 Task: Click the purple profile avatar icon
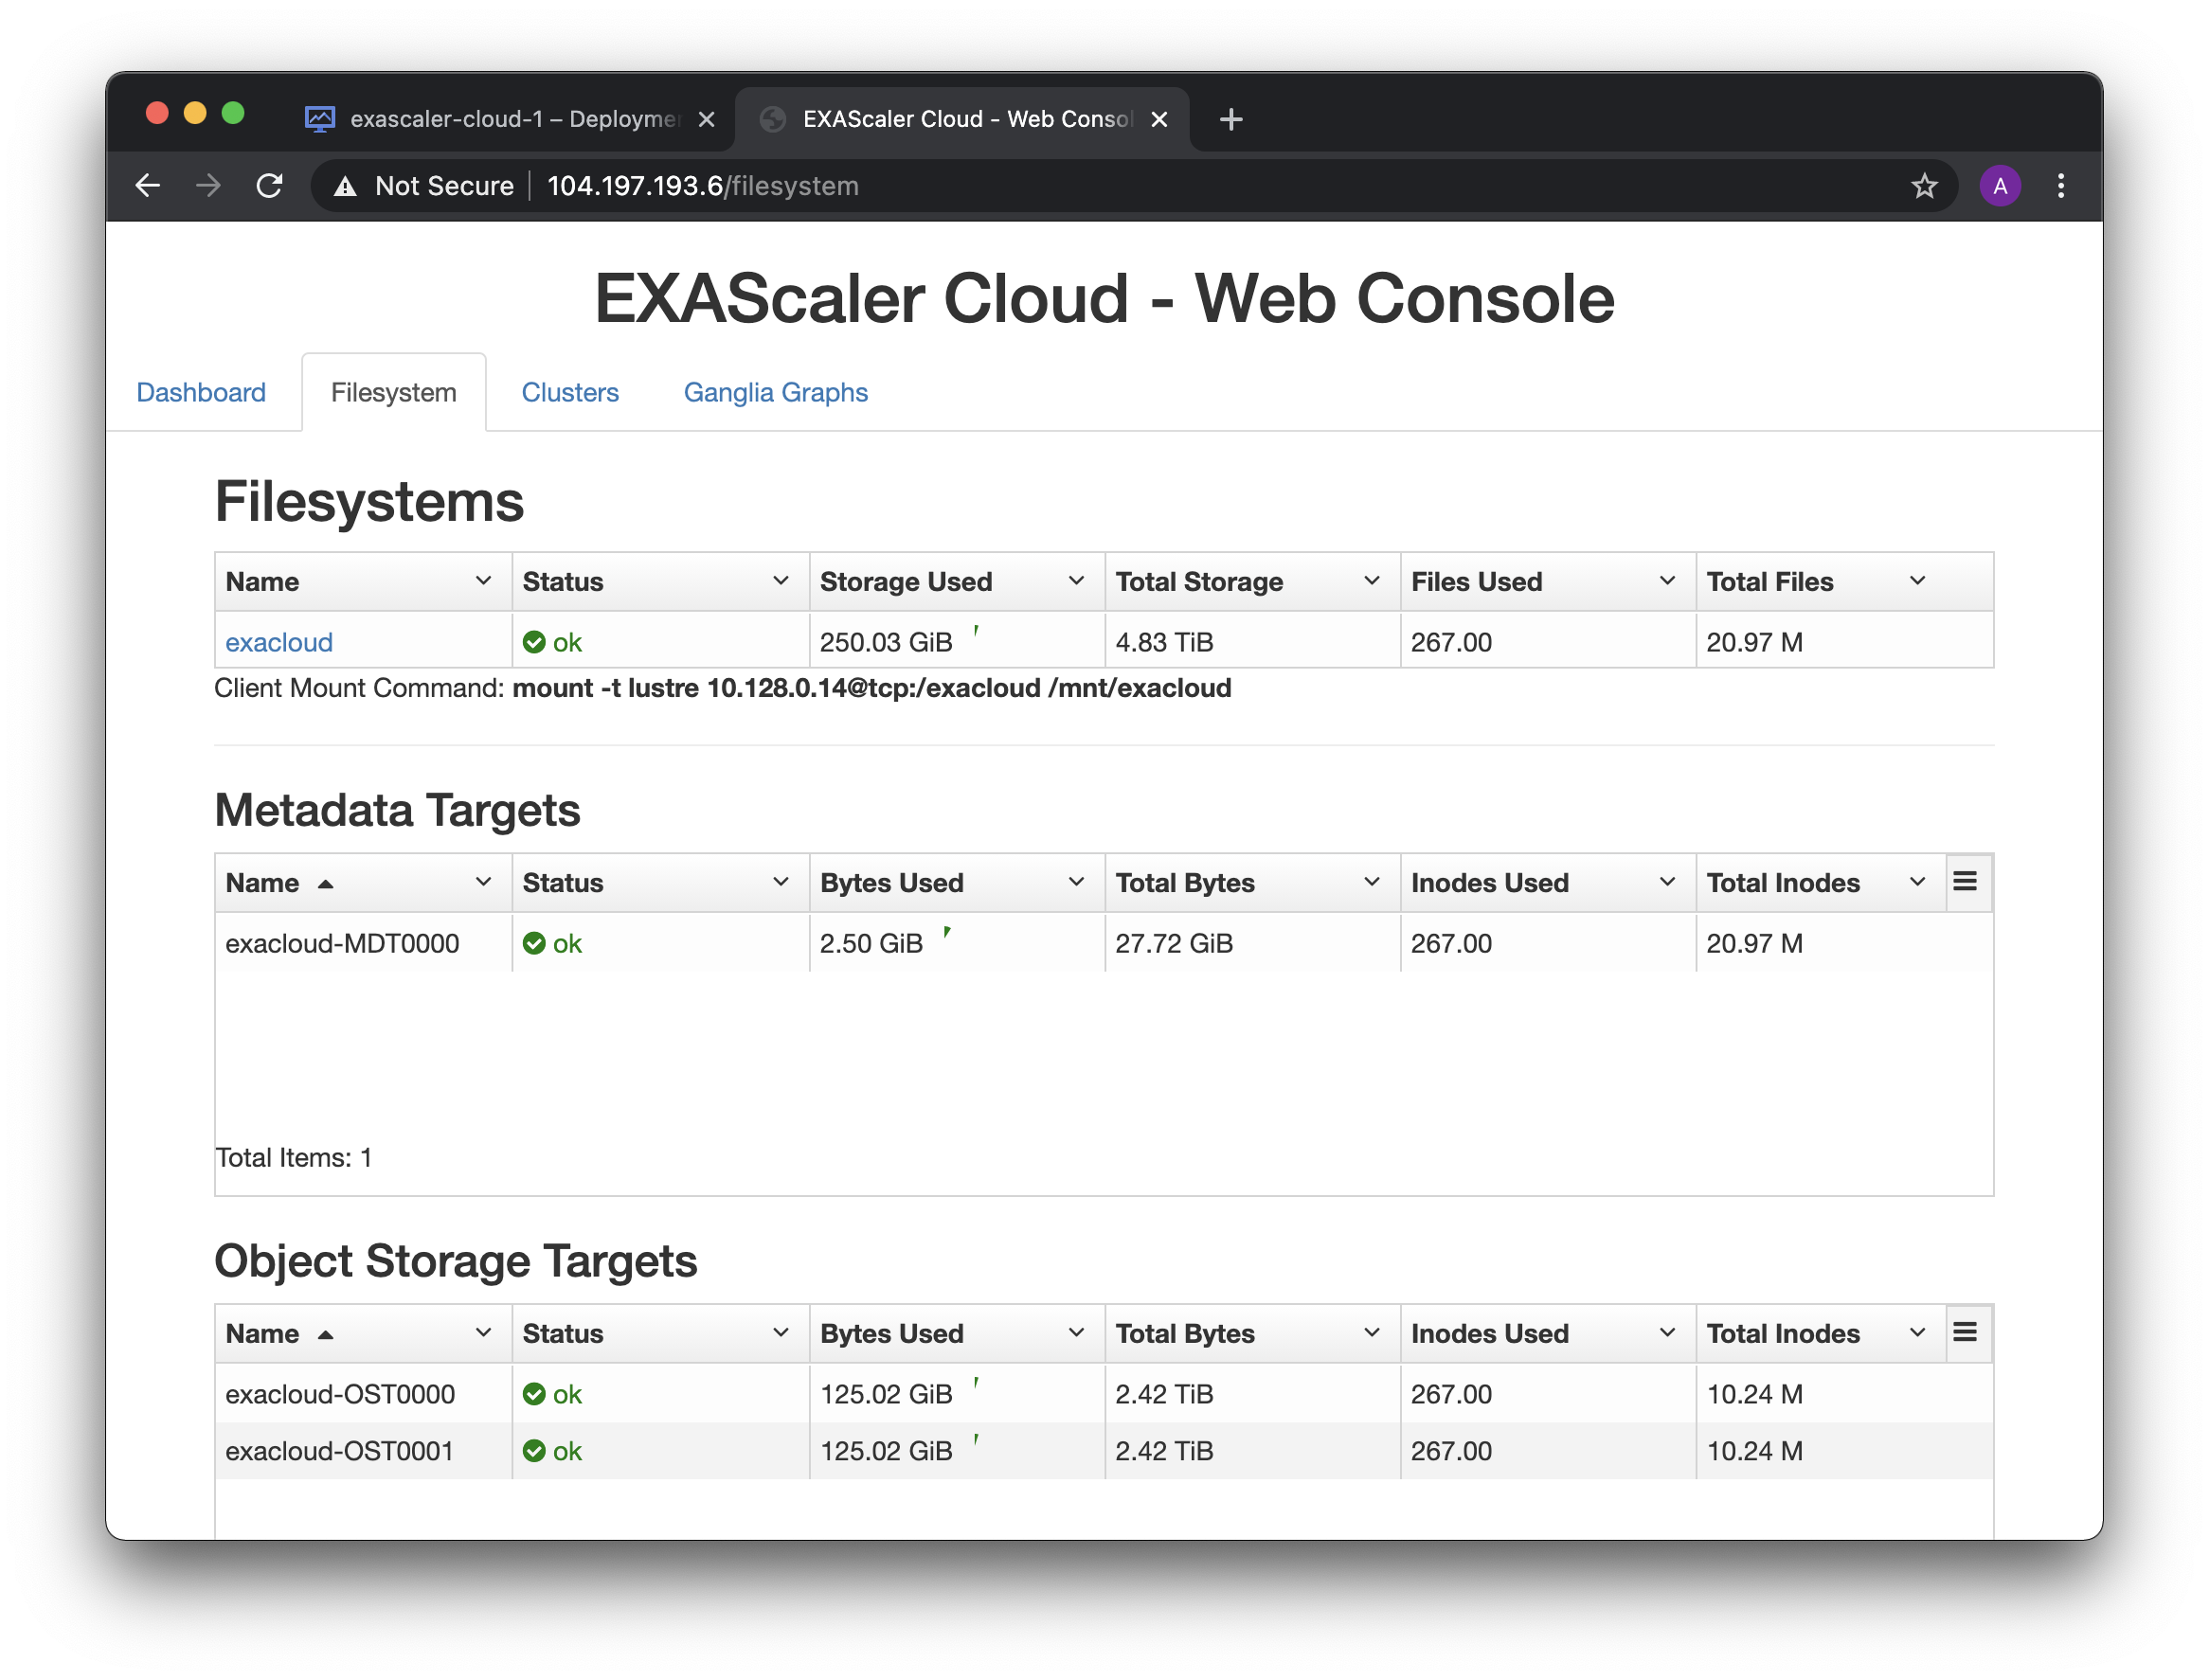pyautogui.click(x=2000, y=186)
